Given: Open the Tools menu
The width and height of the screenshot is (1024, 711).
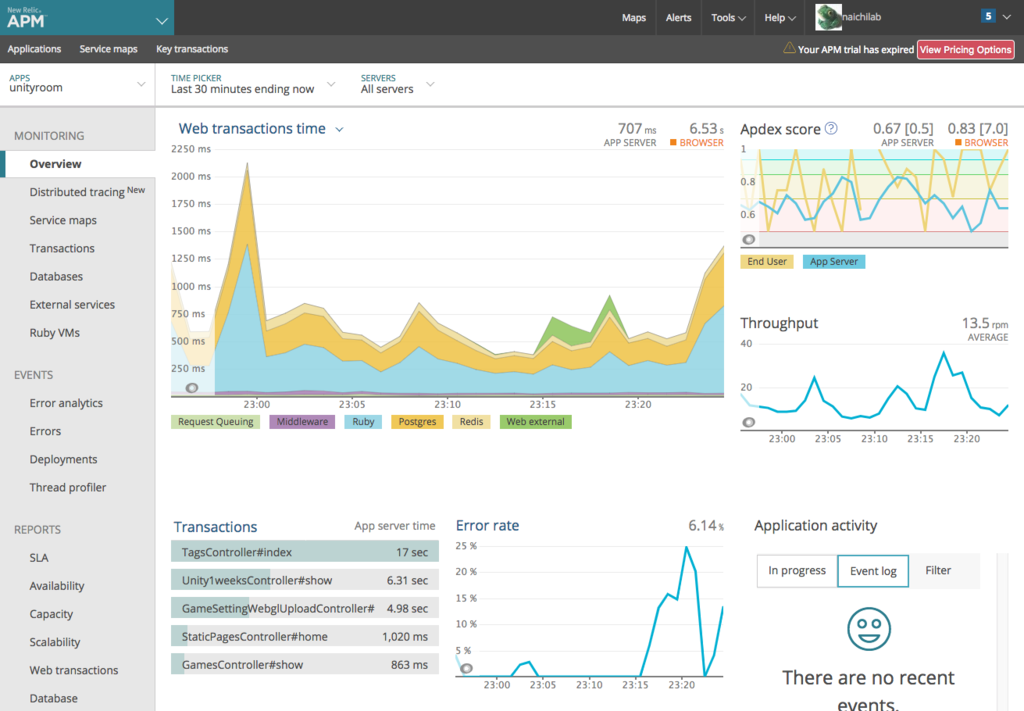Looking at the screenshot, I should click(x=728, y=18).
